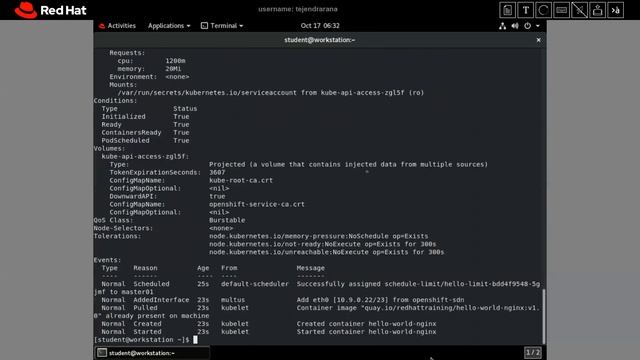
Task: Click the 'ContainersReady' condition row
Action: (x=145, y=132)
